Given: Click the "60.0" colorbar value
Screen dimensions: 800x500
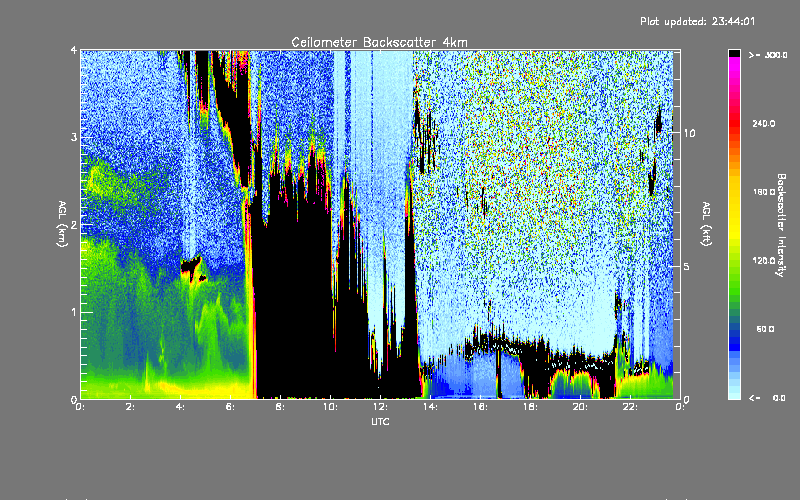Looking at the screenshot, I should click(x=765, y=329).
